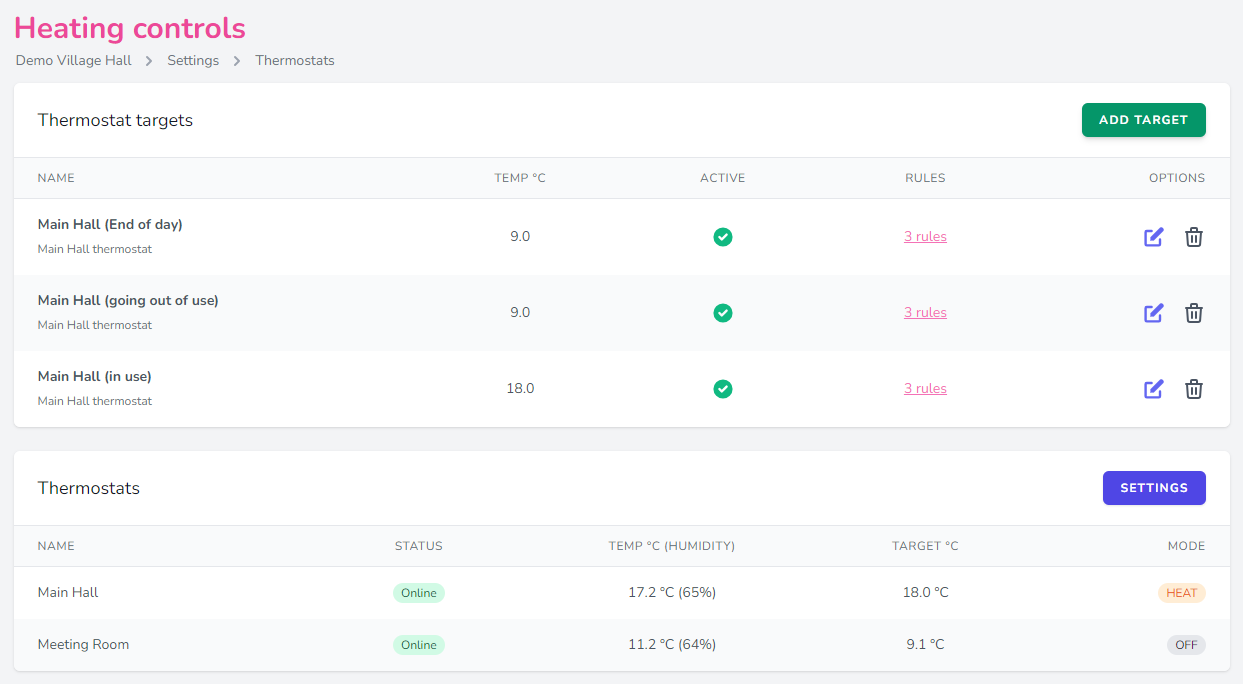Click the active checkmark for in use target
Screen dimensions: 1243x684
coord(722,389)
